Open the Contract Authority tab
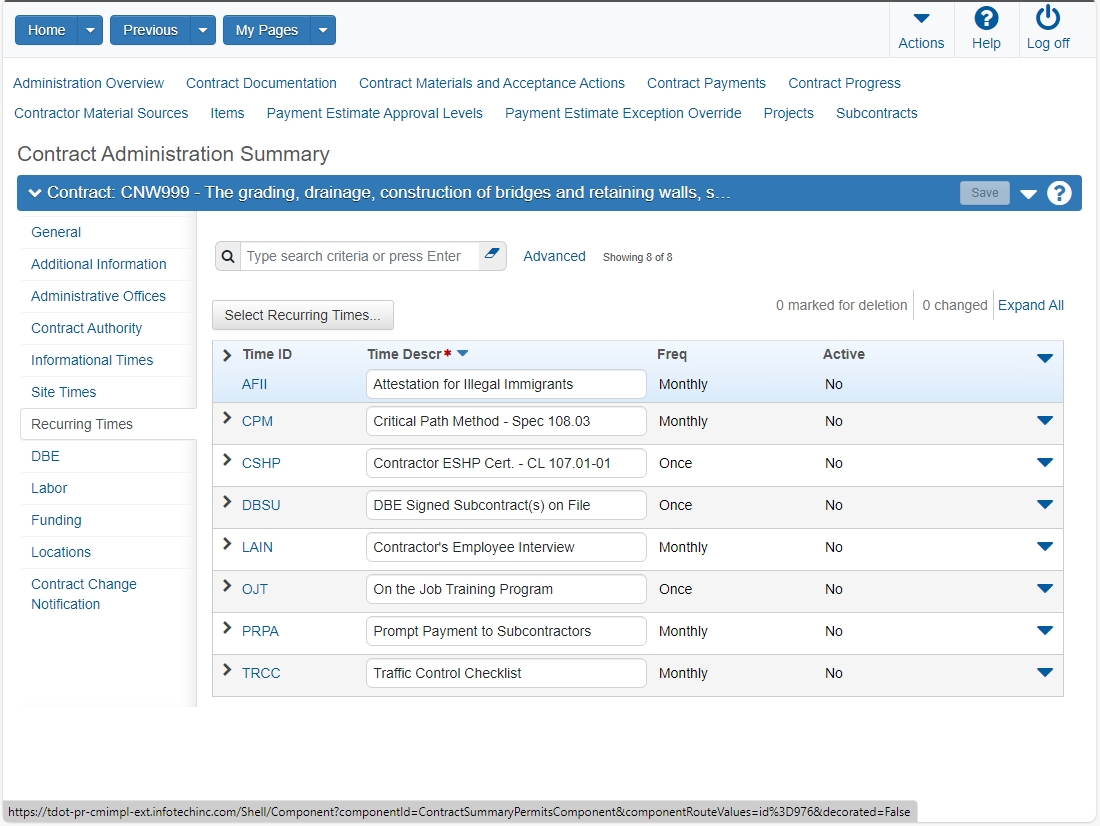The width and height of the screenshot is (1100, 826). [86, 328]
